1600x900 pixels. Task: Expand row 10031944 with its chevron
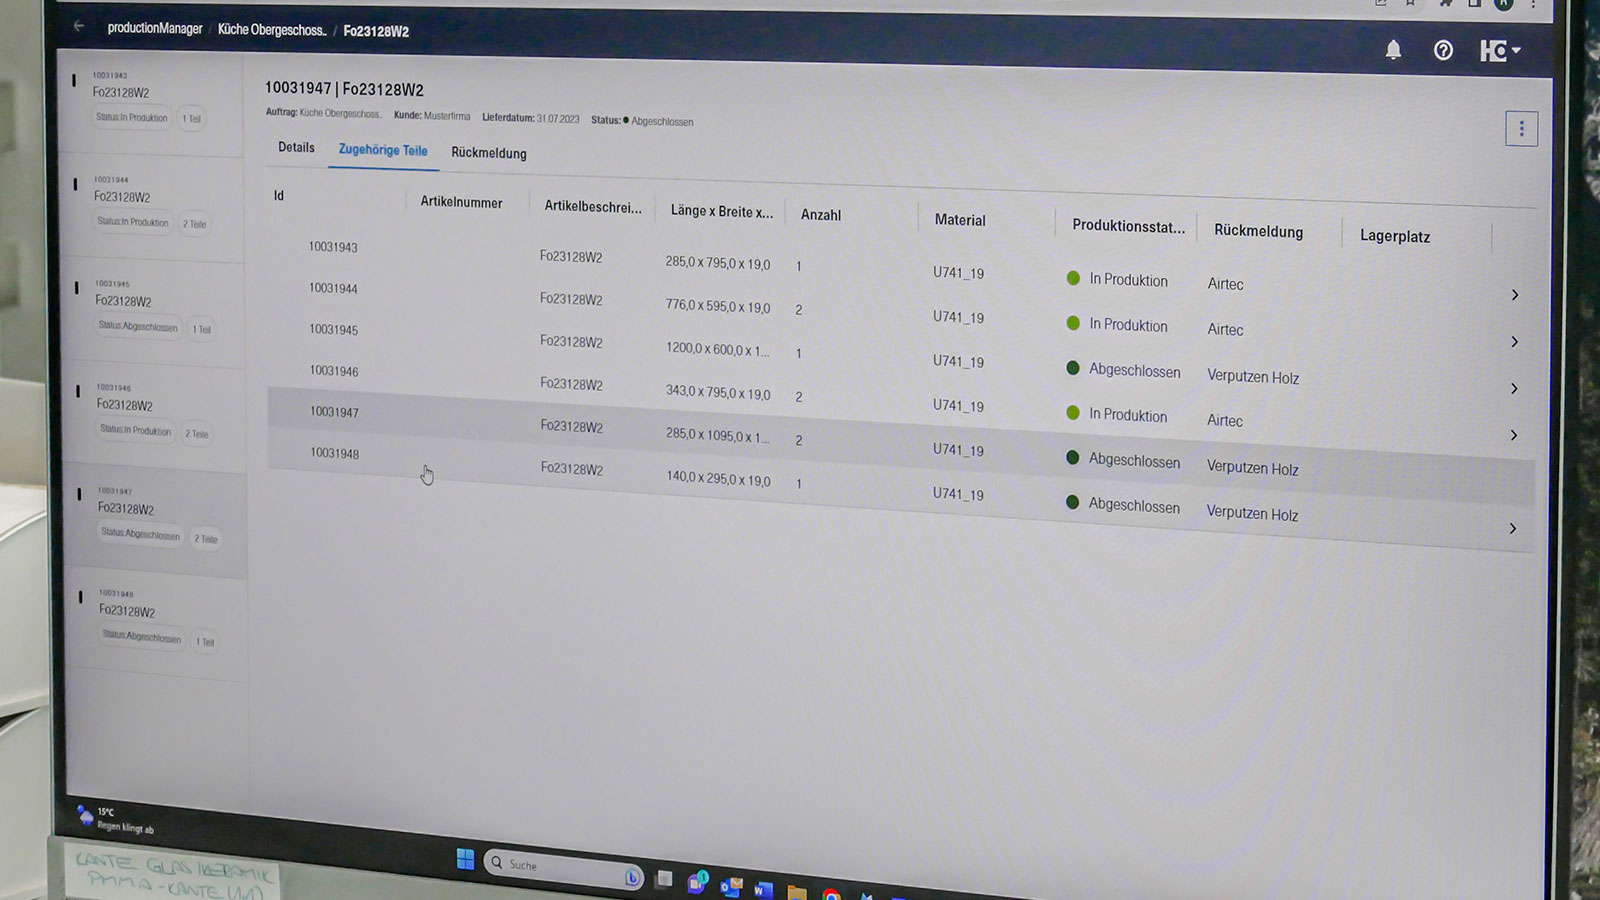tap(1514, 342)
